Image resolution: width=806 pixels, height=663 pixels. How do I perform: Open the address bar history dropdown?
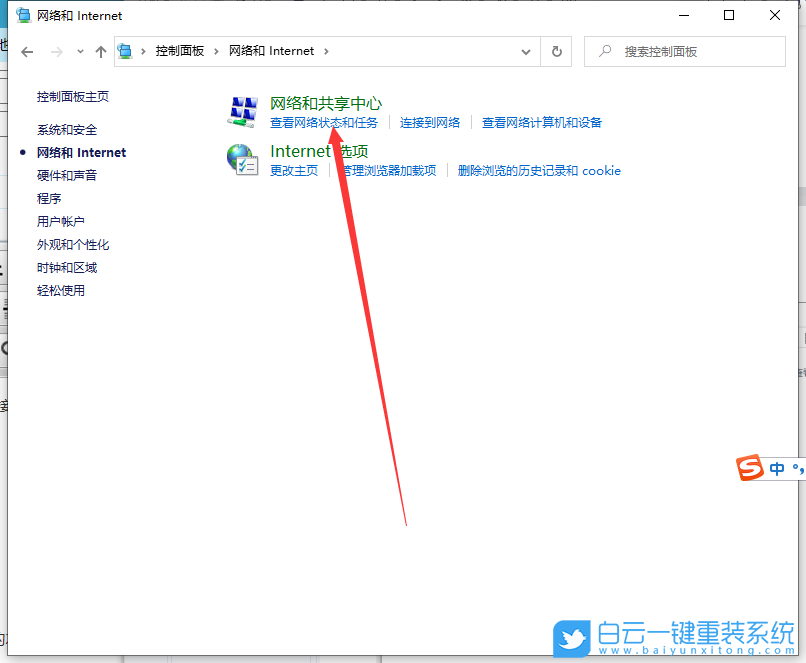[525, 51]
